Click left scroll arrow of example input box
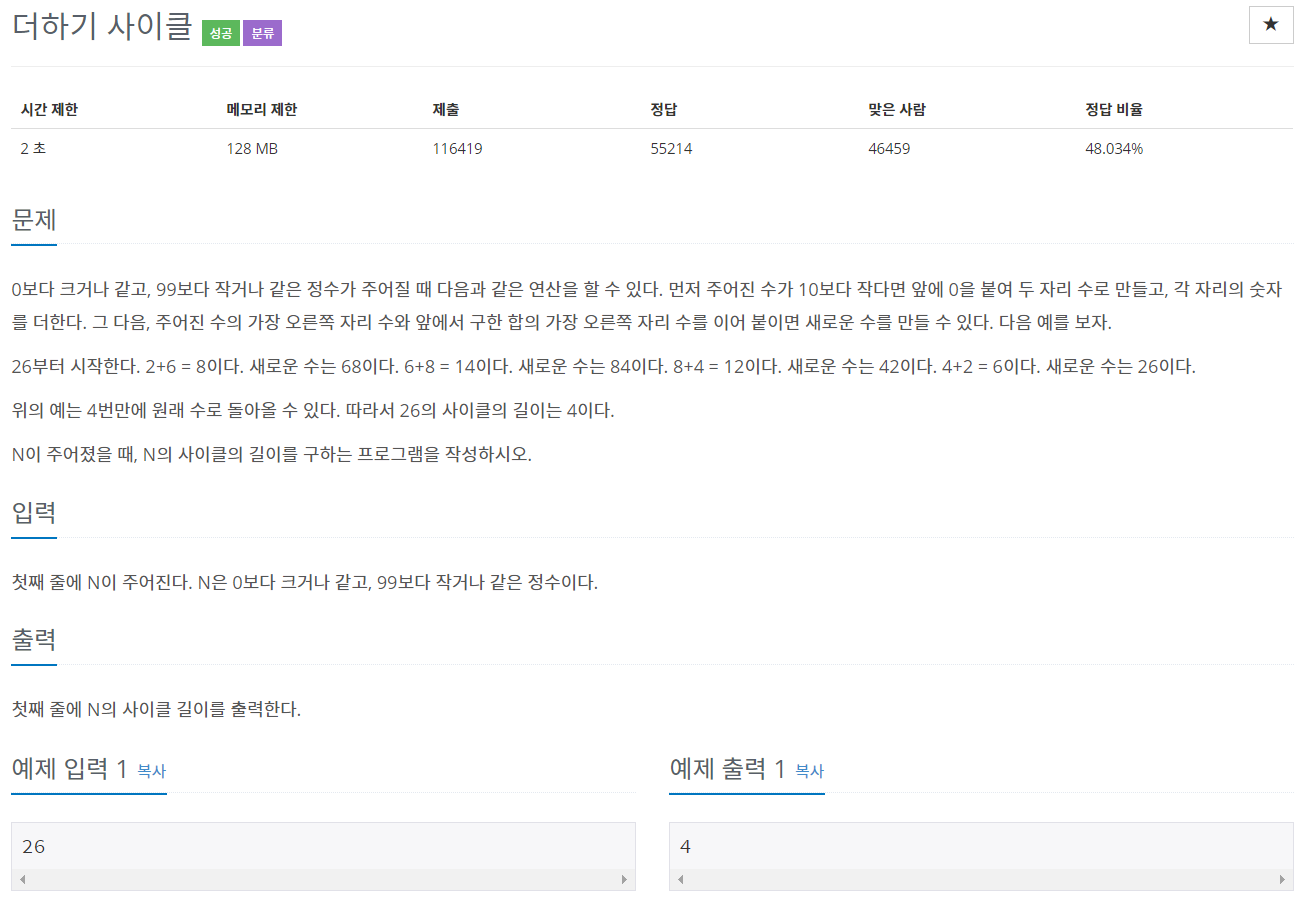Screen dimensions: 1307x901 click(22, 880)
